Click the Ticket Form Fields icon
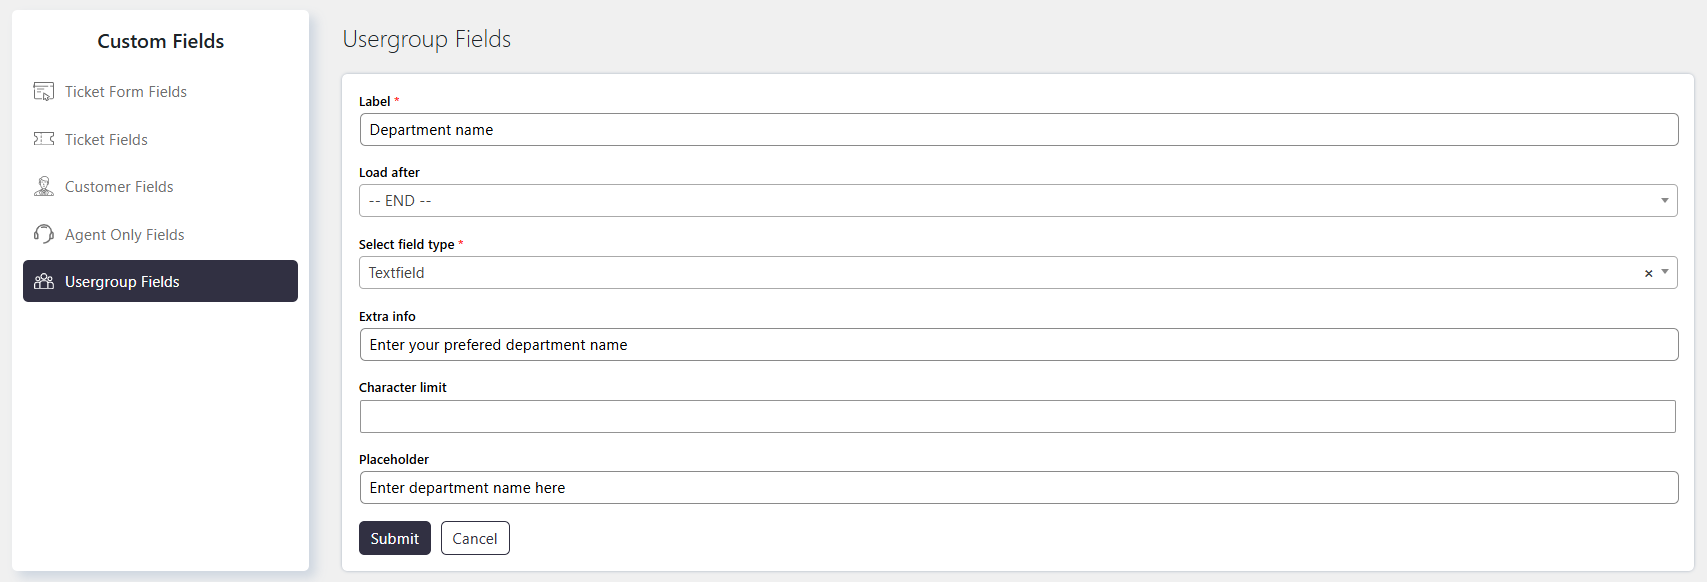 click(x=44, y=92)
